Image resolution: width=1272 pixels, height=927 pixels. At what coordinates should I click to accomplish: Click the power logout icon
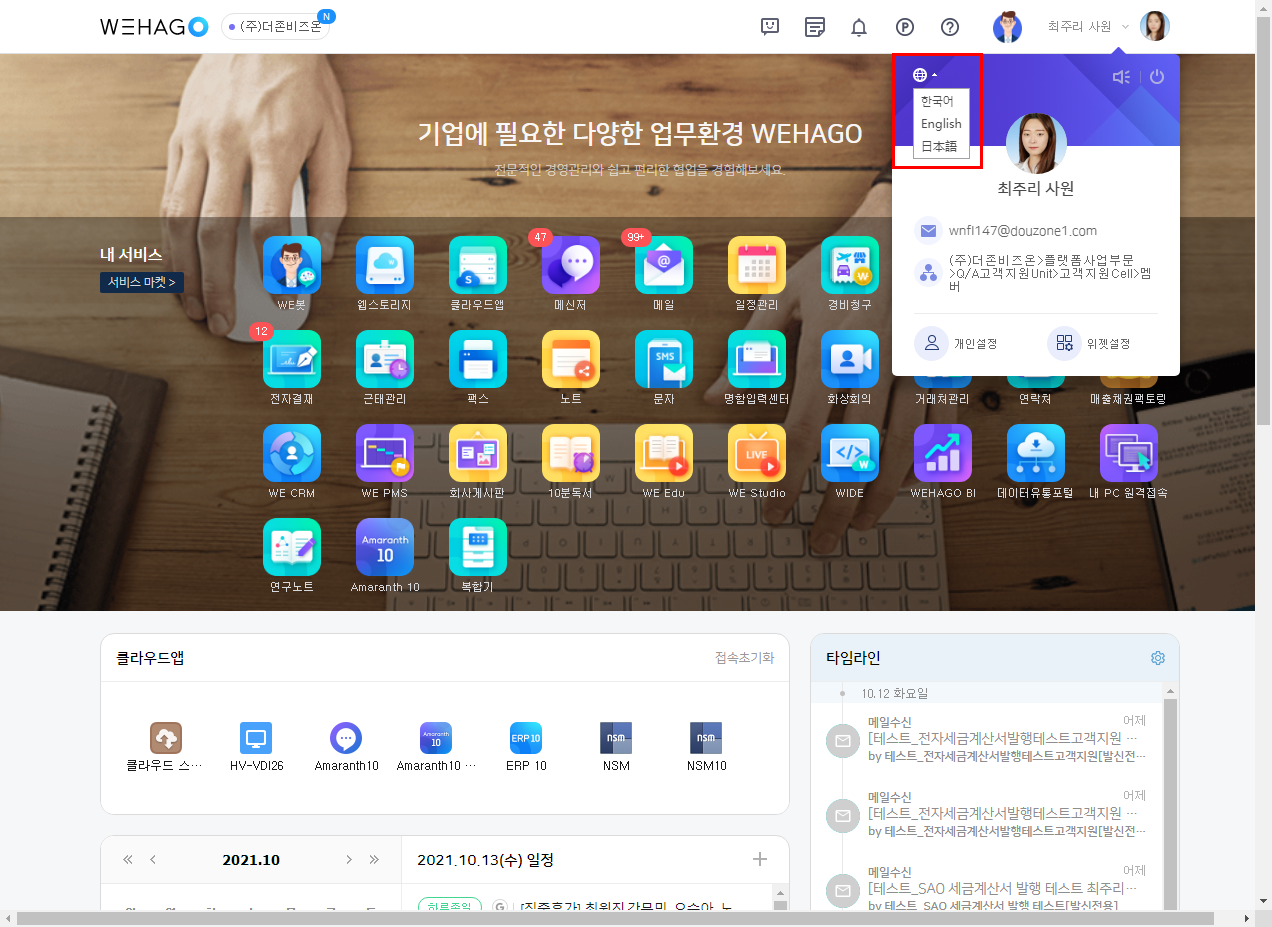coord(1157,77)
